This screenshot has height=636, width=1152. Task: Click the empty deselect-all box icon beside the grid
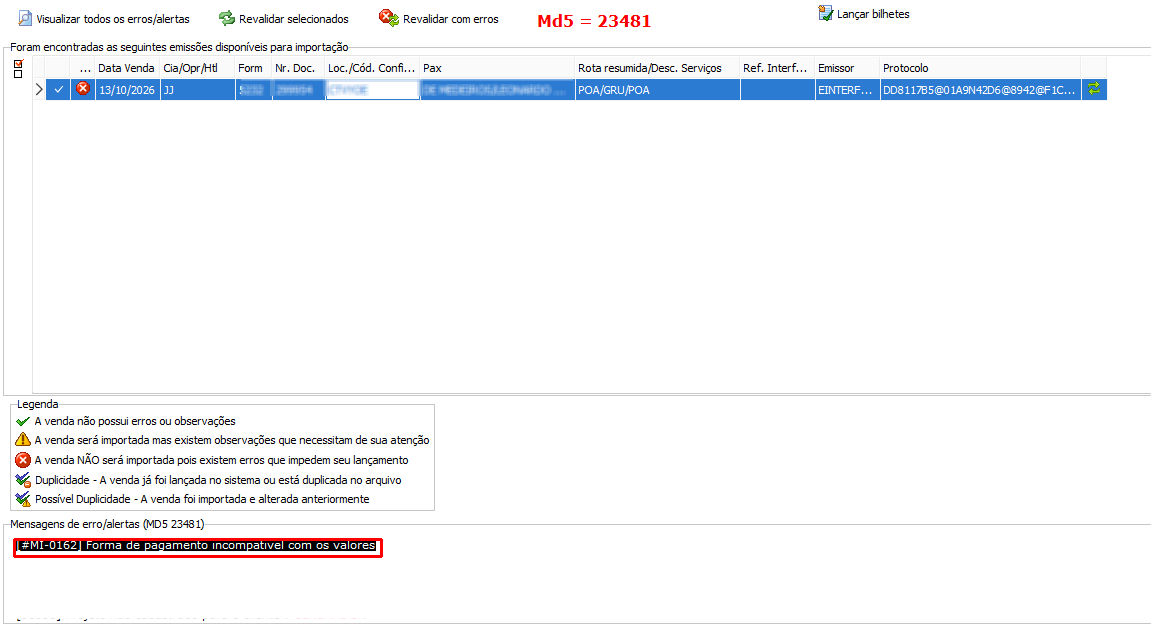[x=18, y=73]
